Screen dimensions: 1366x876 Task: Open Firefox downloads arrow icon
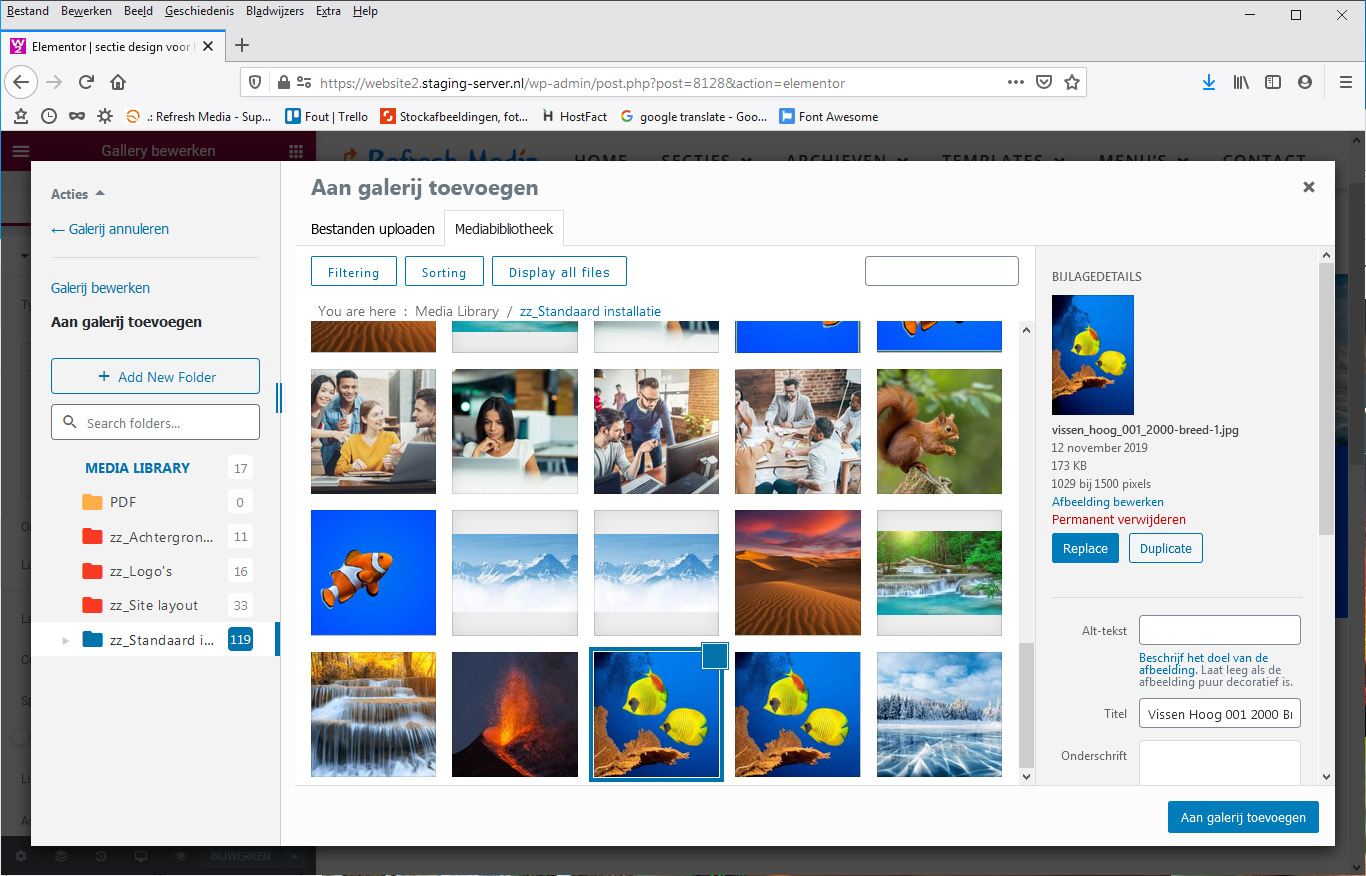[x=1208, y=82]
